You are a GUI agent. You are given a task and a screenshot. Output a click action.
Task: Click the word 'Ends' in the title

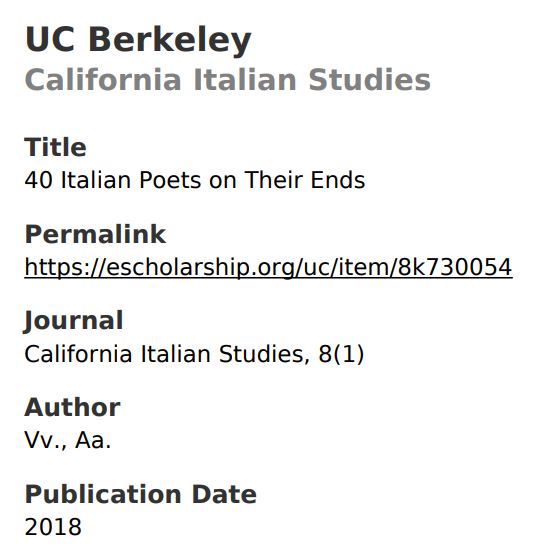coord(338,180)
